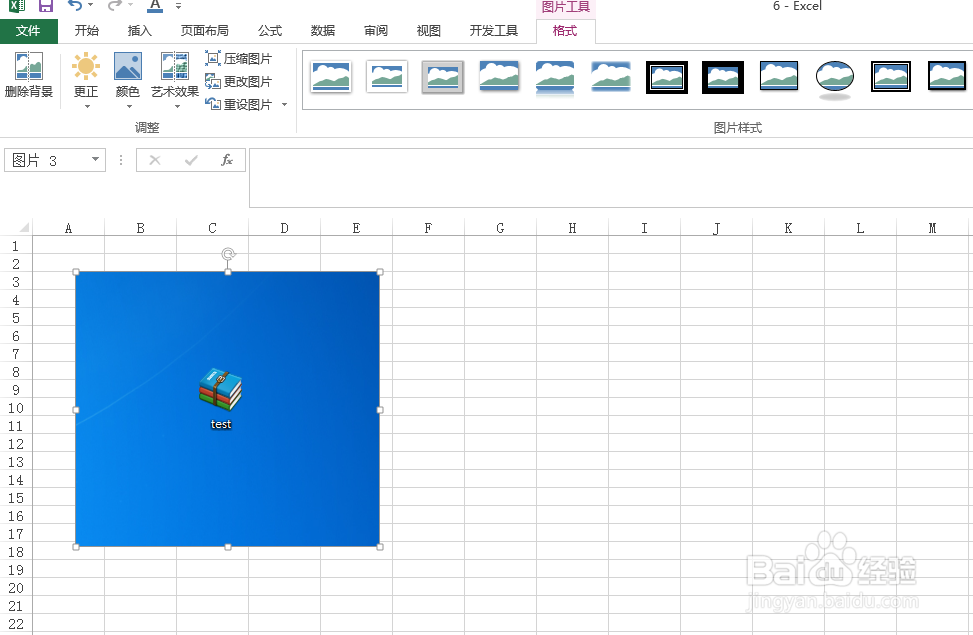
Task: Expand the Color dropdown arrow below 颜色
Action: click(129, 107)
